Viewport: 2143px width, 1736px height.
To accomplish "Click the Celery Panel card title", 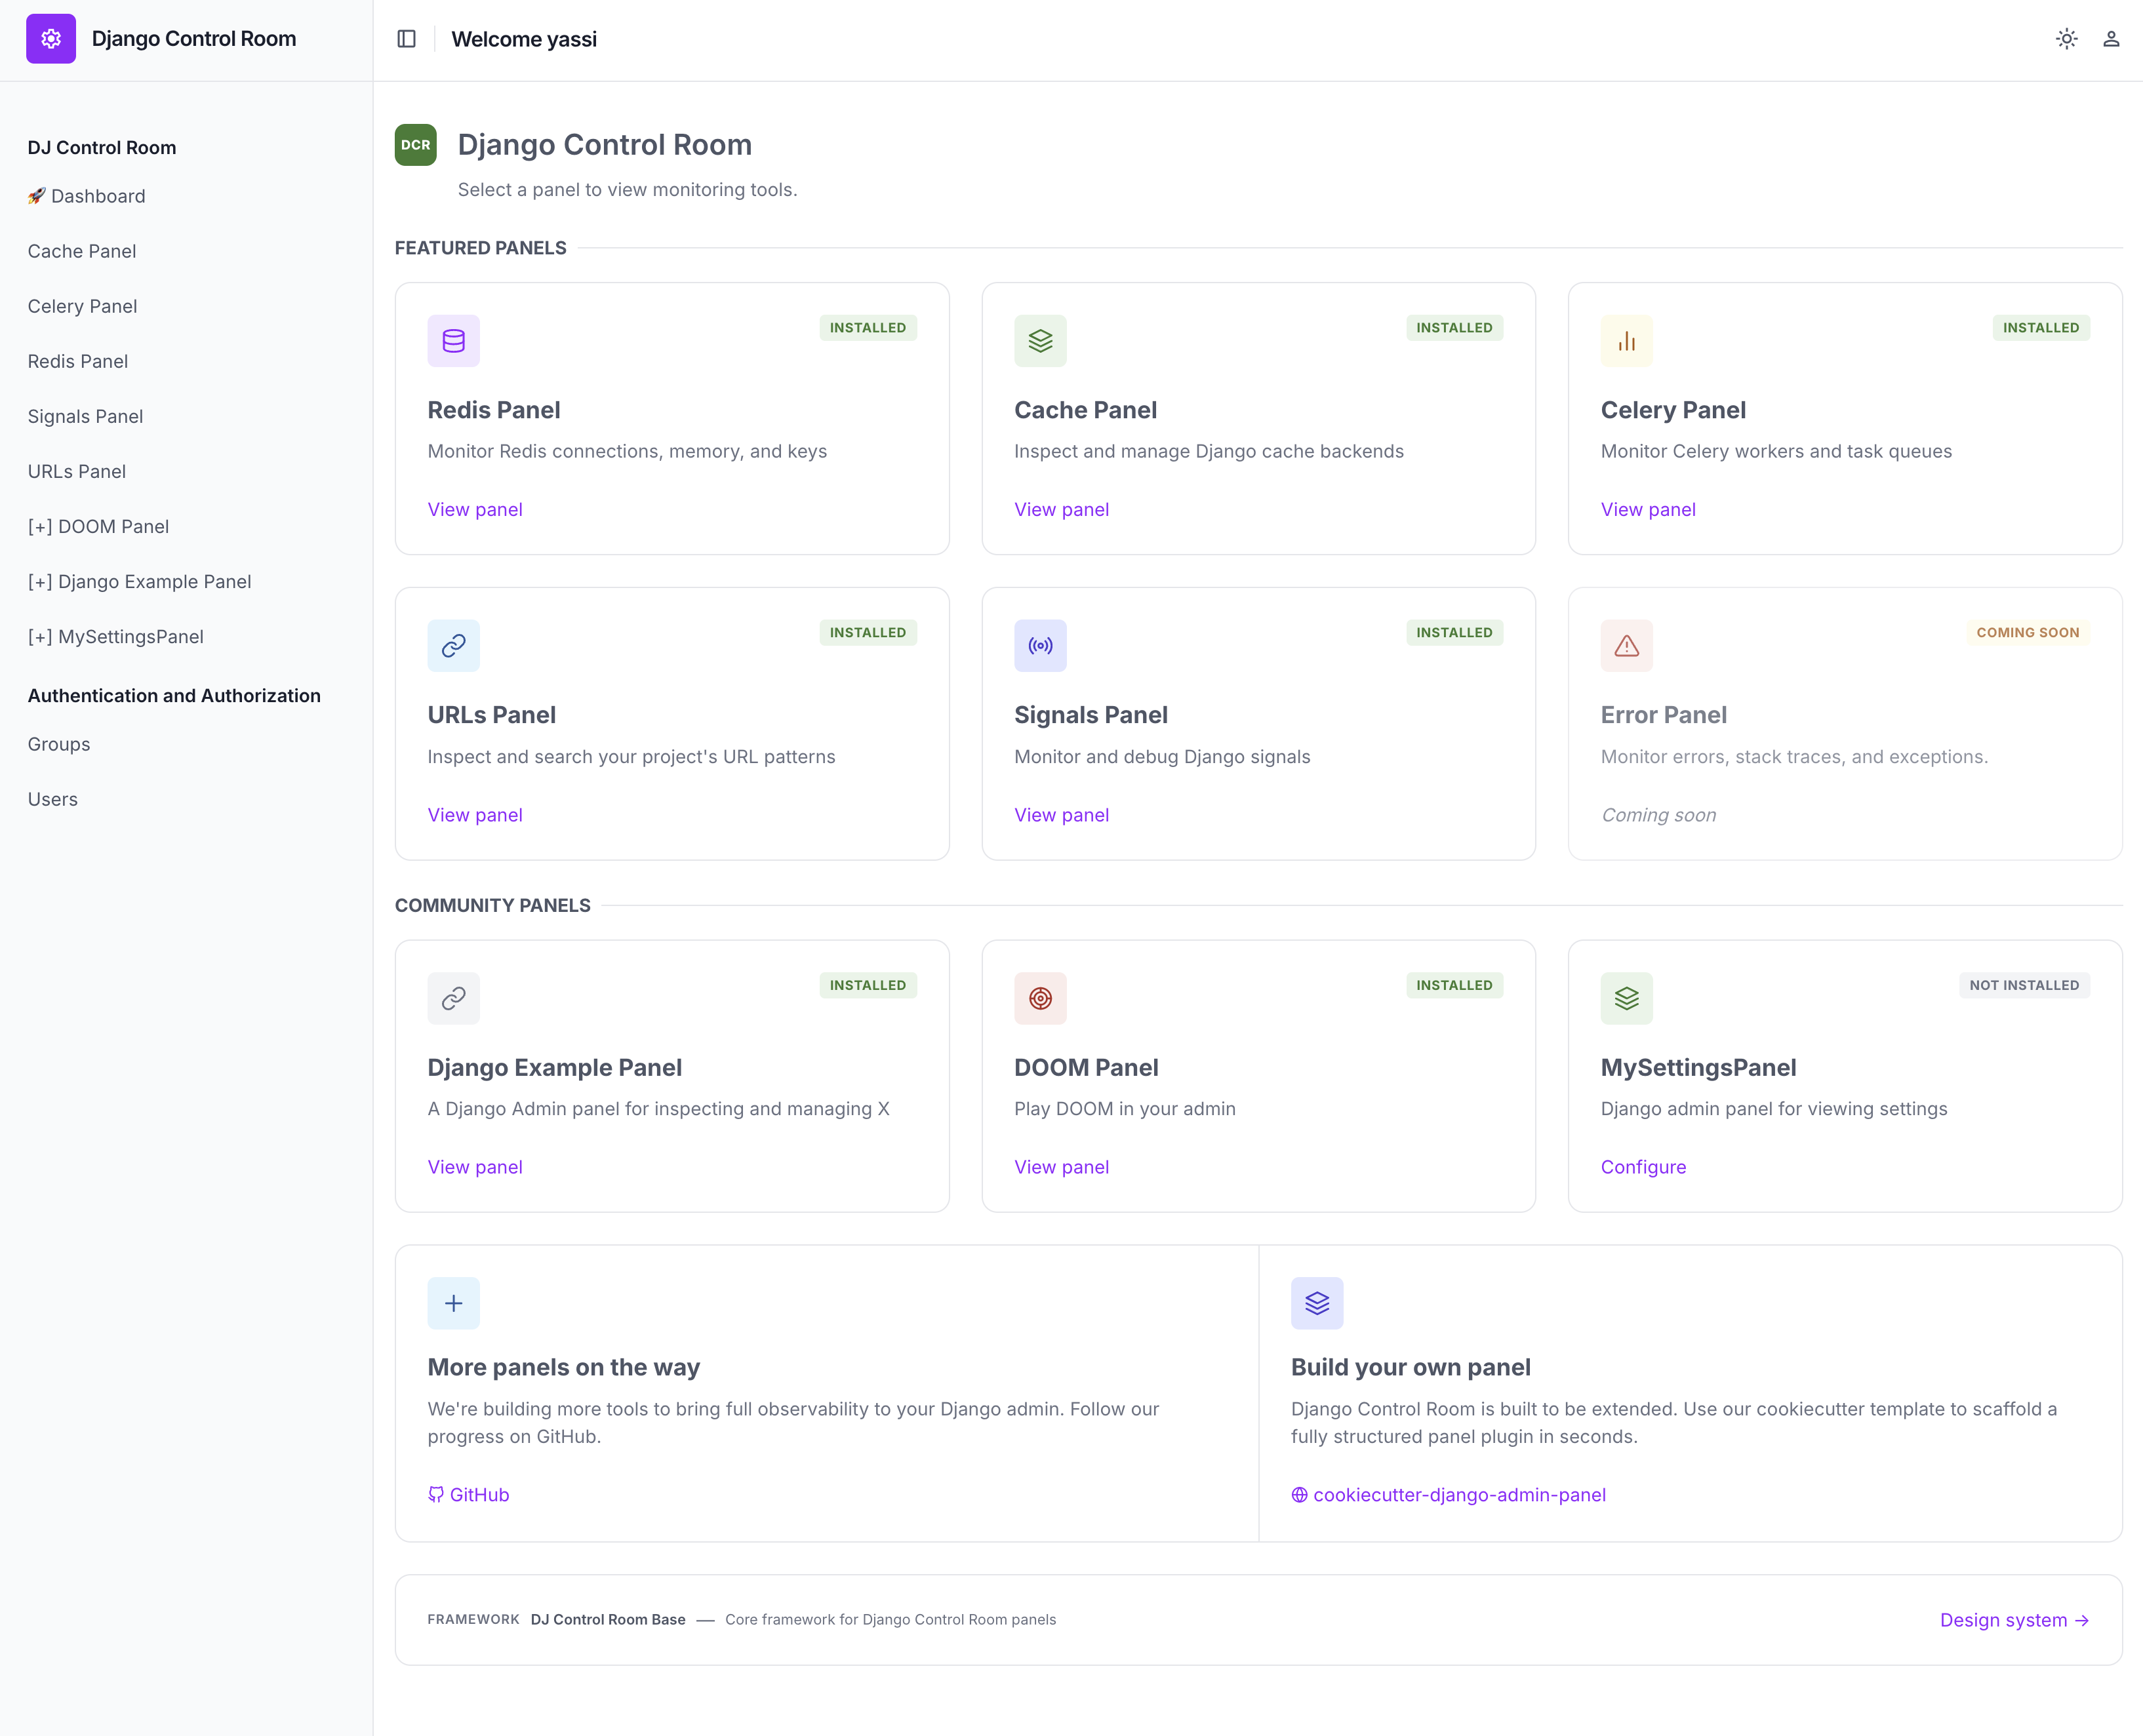I will [x=1673, y=410].
